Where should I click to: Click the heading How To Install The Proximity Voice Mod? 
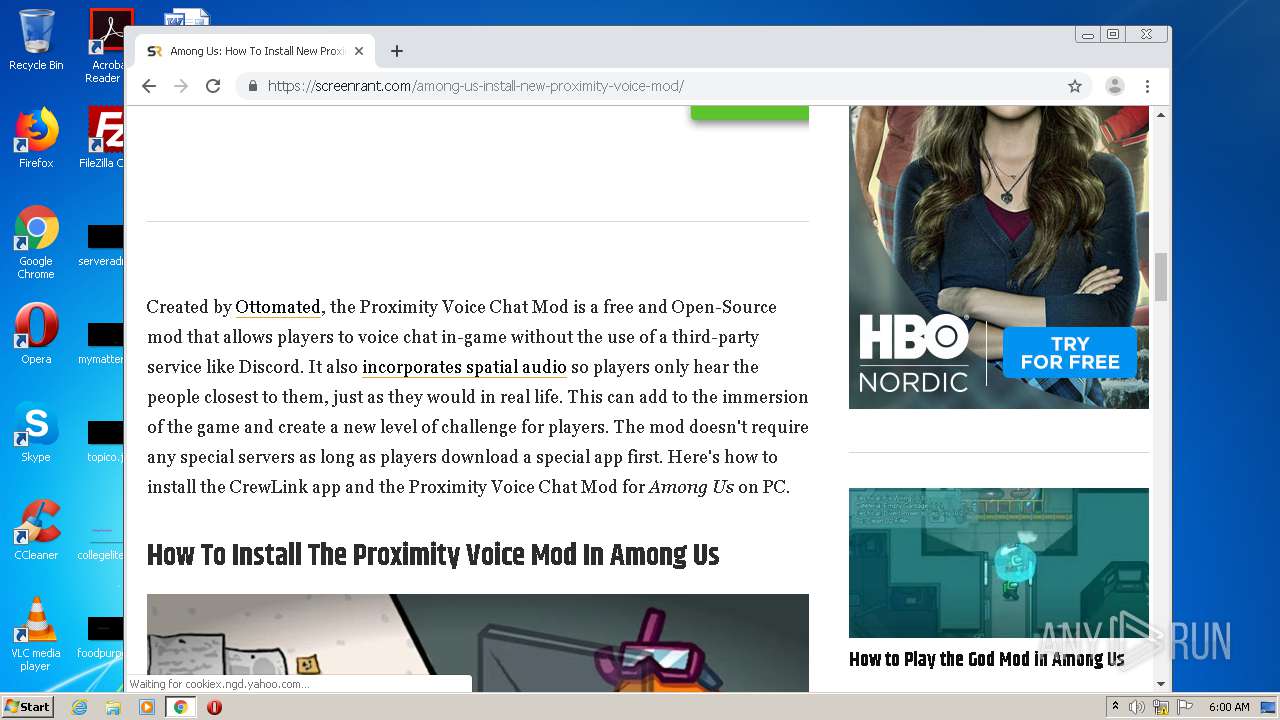pos(433,555)
